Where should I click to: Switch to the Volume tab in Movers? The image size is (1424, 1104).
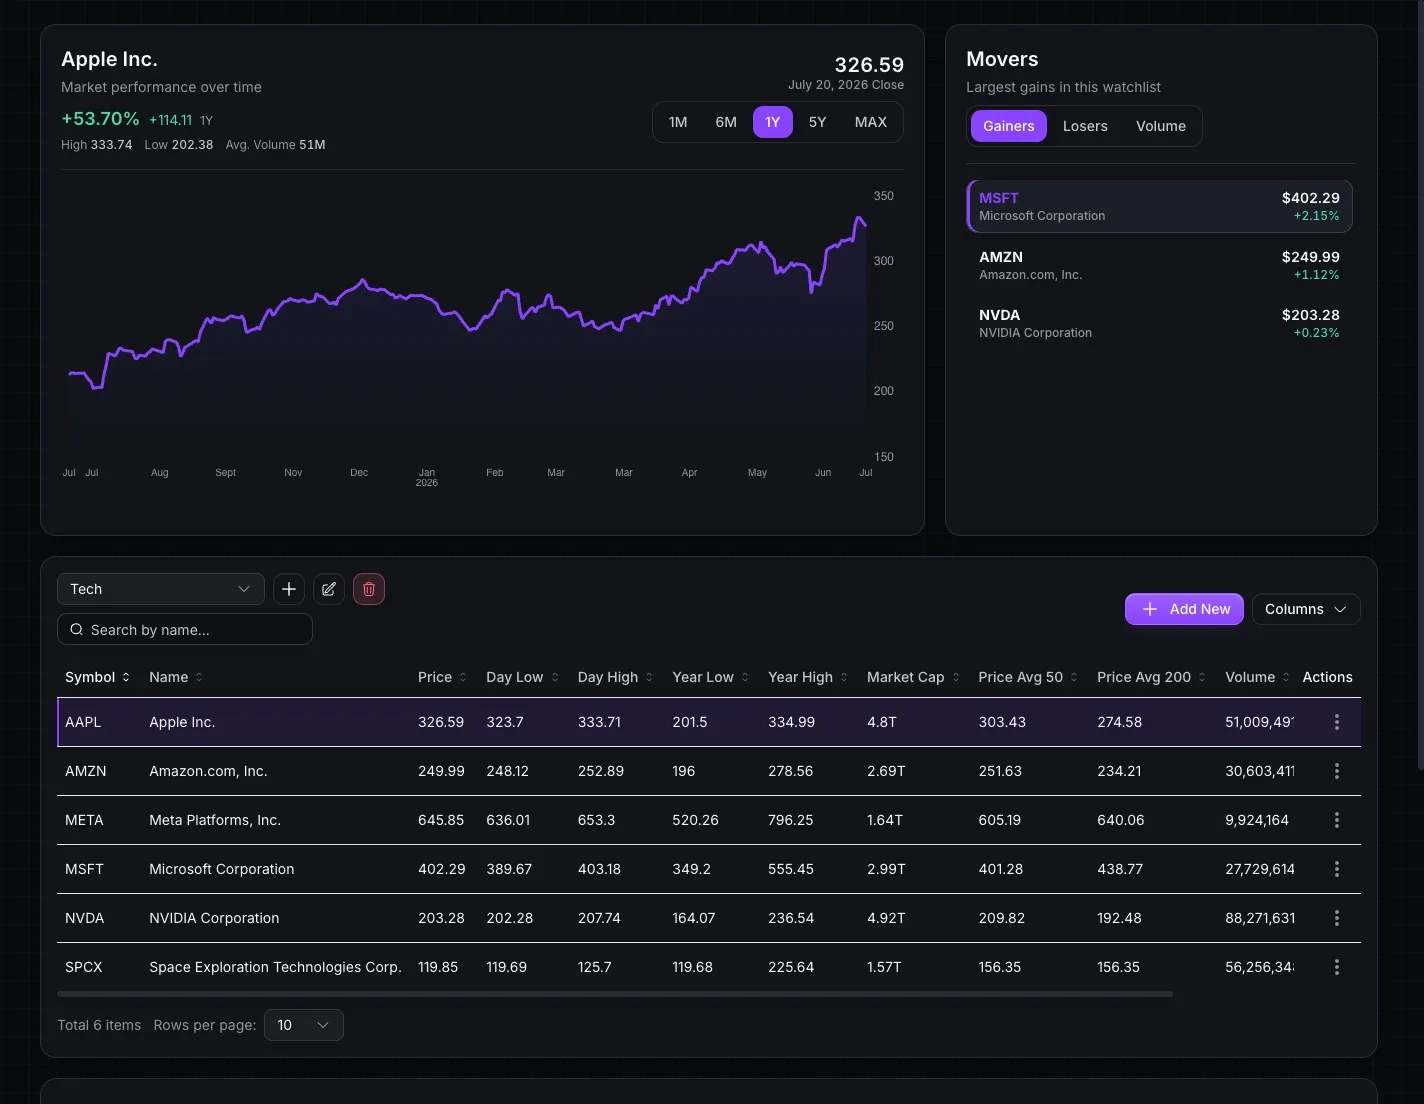[1161, 126]
